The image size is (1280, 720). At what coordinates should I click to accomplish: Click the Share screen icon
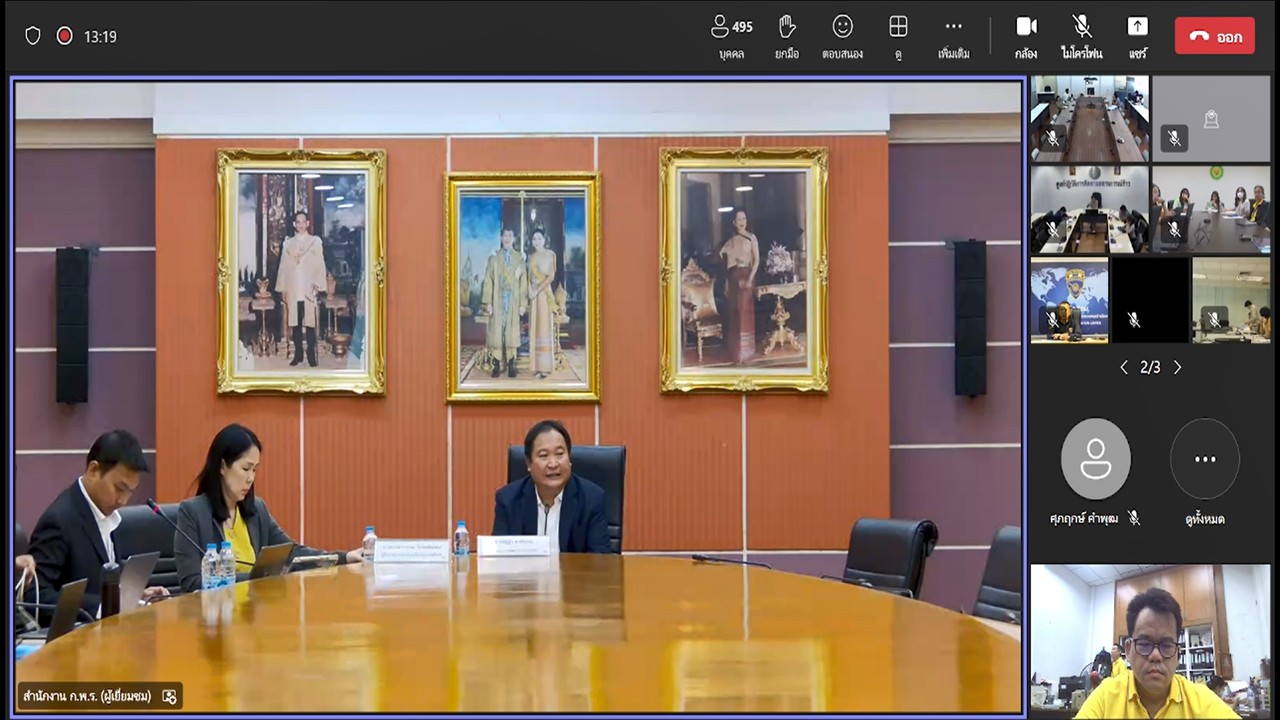[x=1137, y=36]
